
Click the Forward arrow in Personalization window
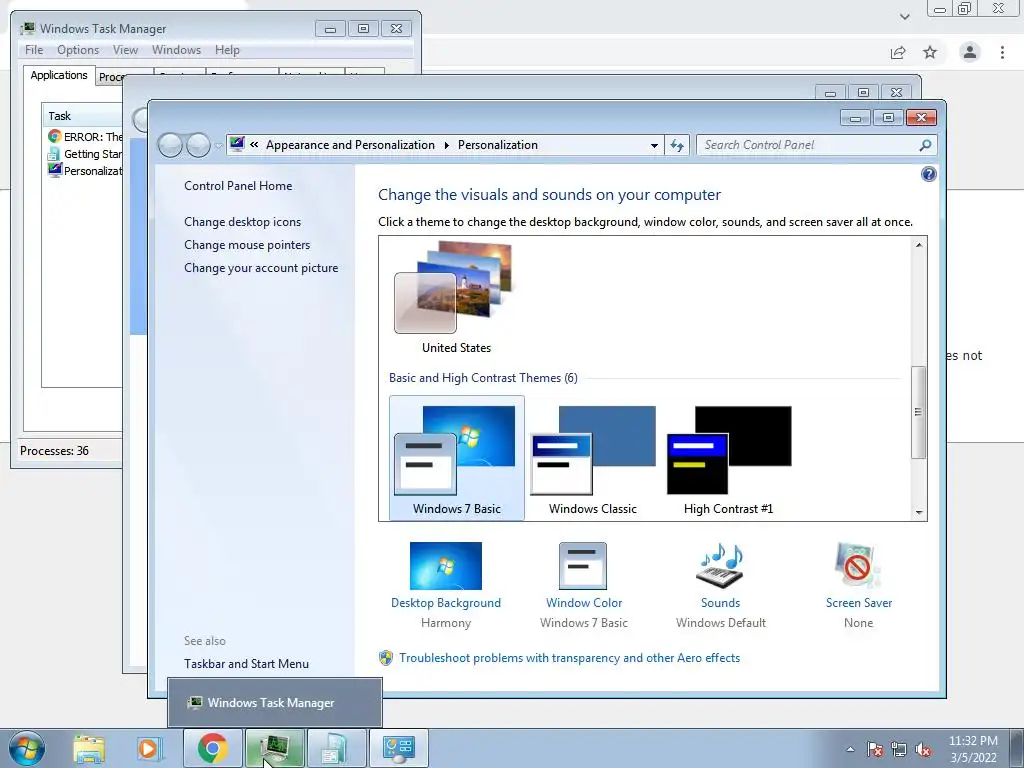(198, 145)
